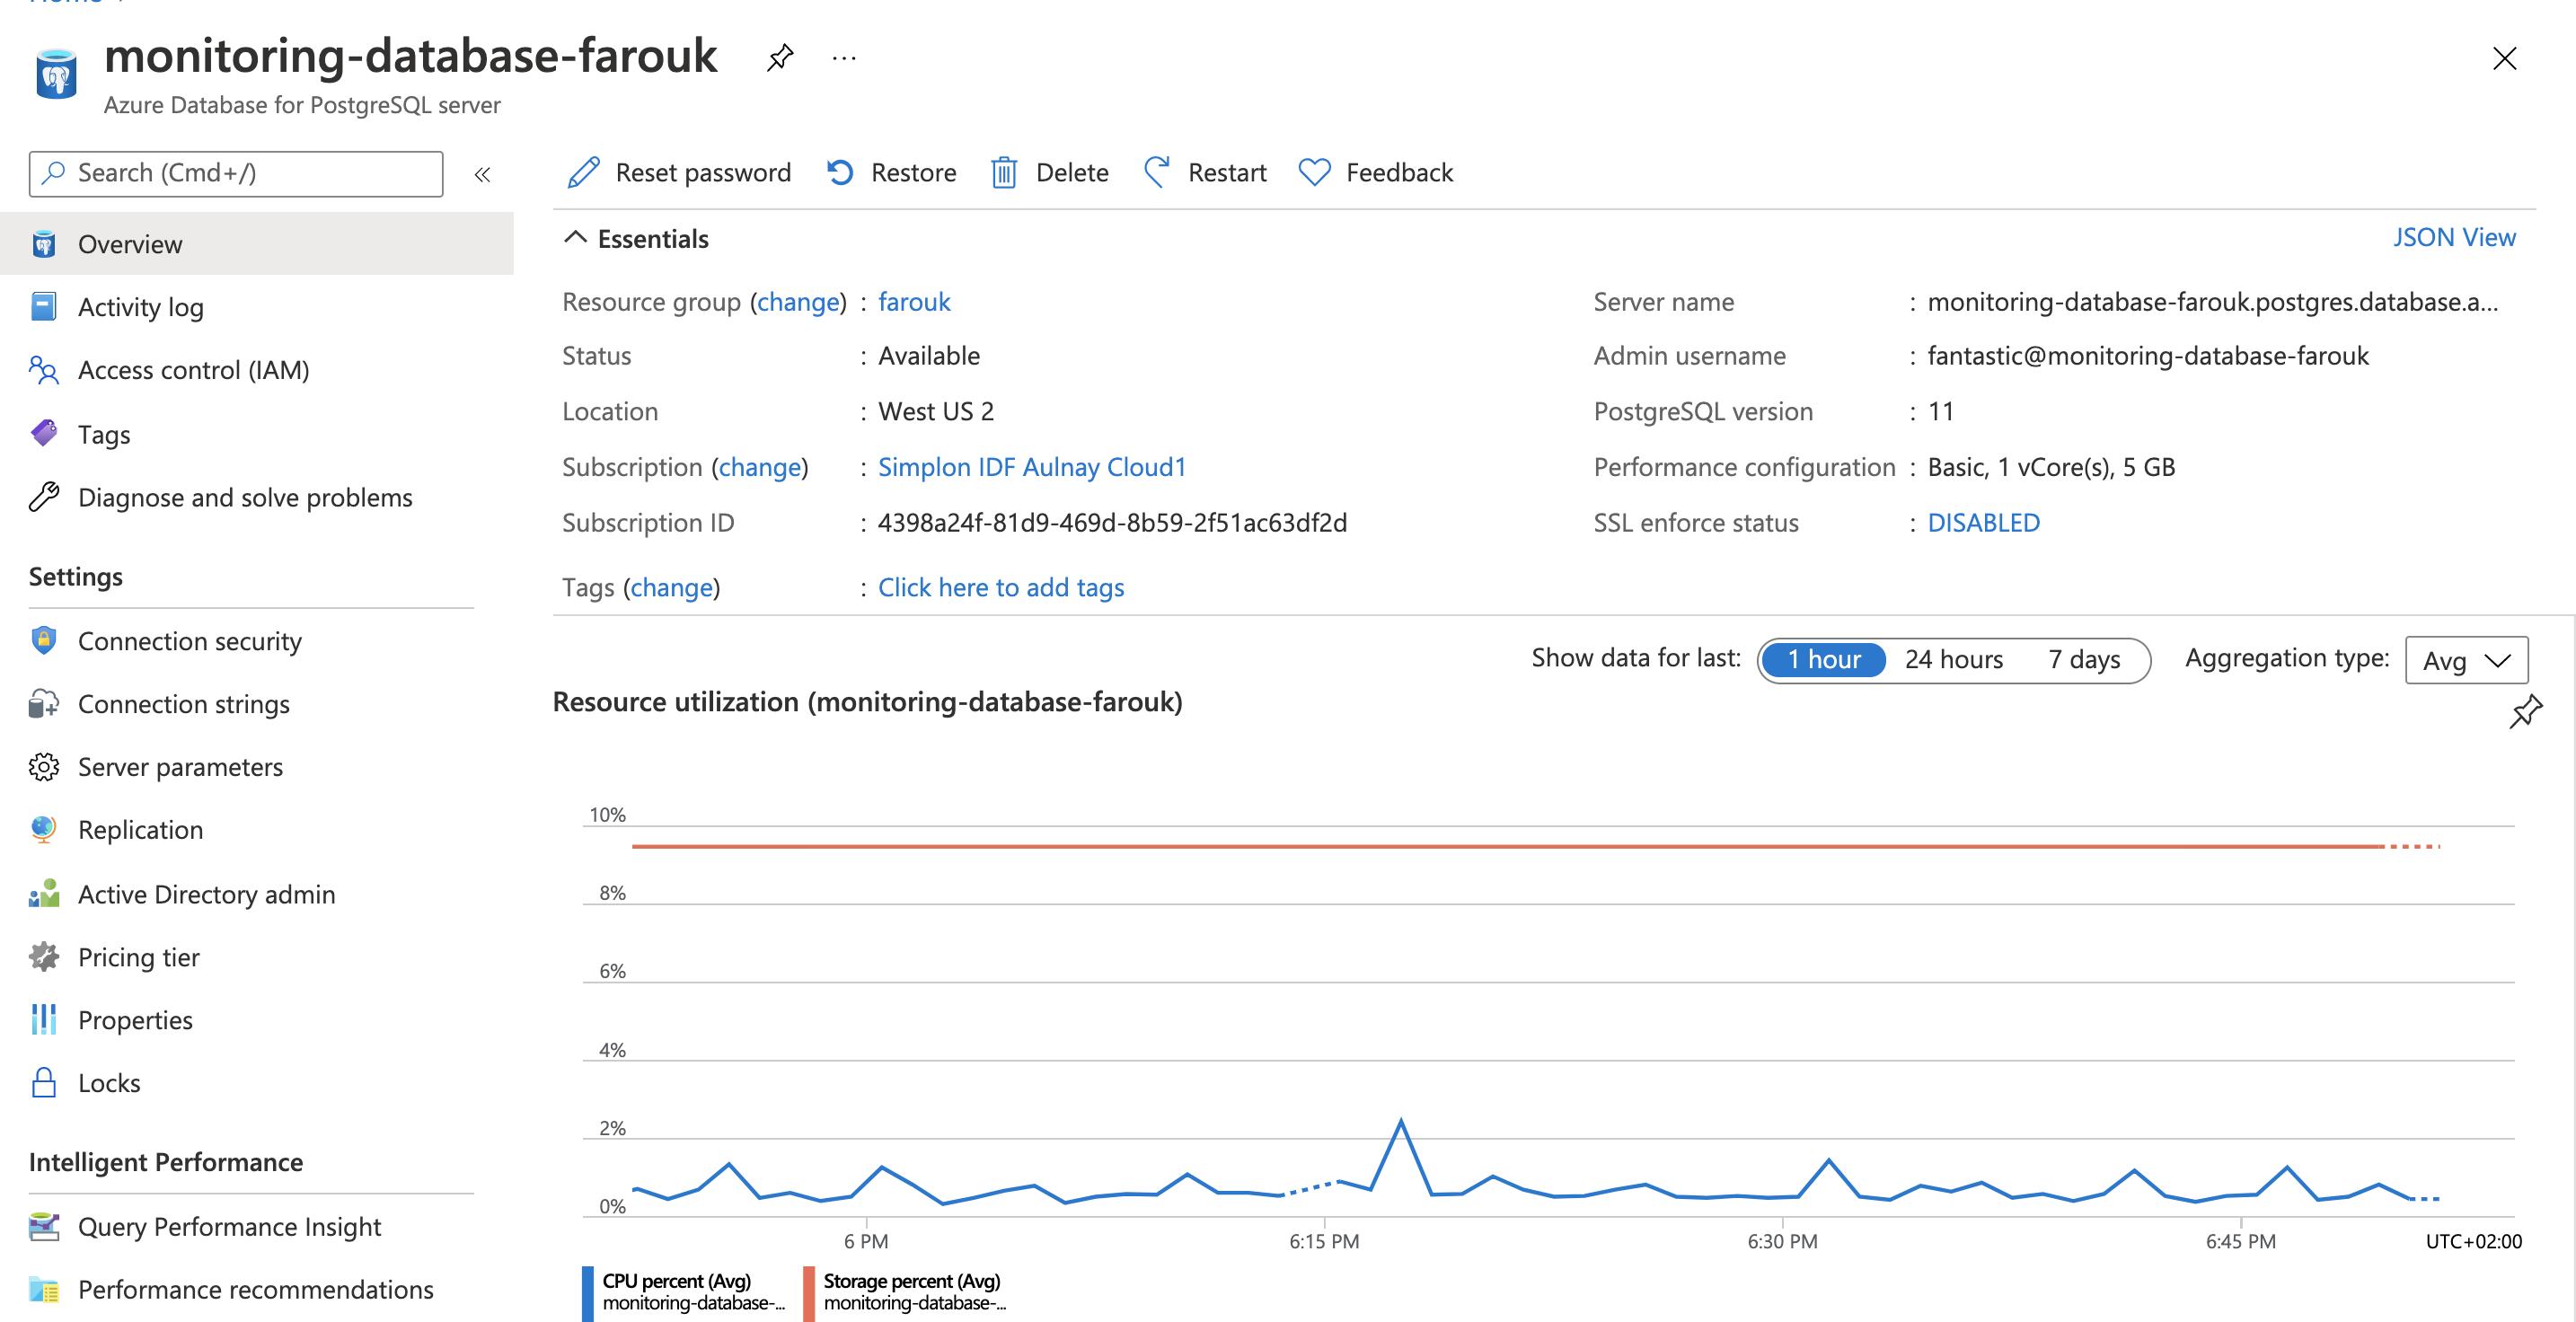Click the Storage percent legend color swatch

[x=809, y=1292]
